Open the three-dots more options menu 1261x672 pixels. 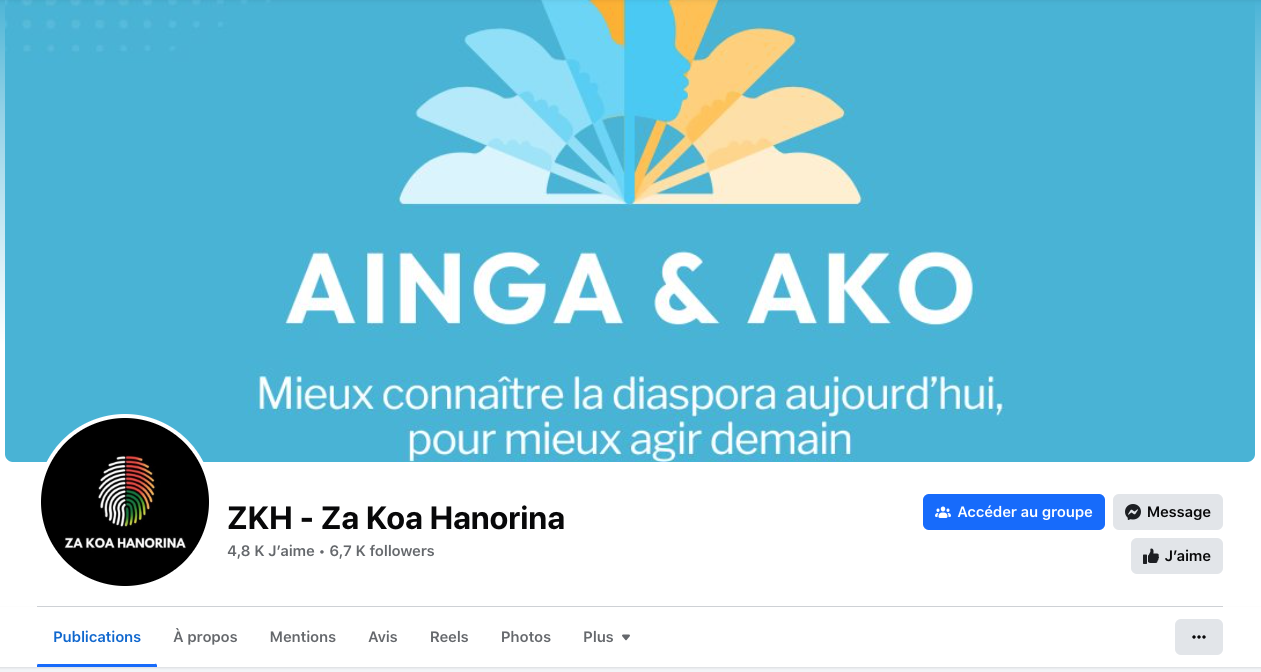tap(1199, 637)
